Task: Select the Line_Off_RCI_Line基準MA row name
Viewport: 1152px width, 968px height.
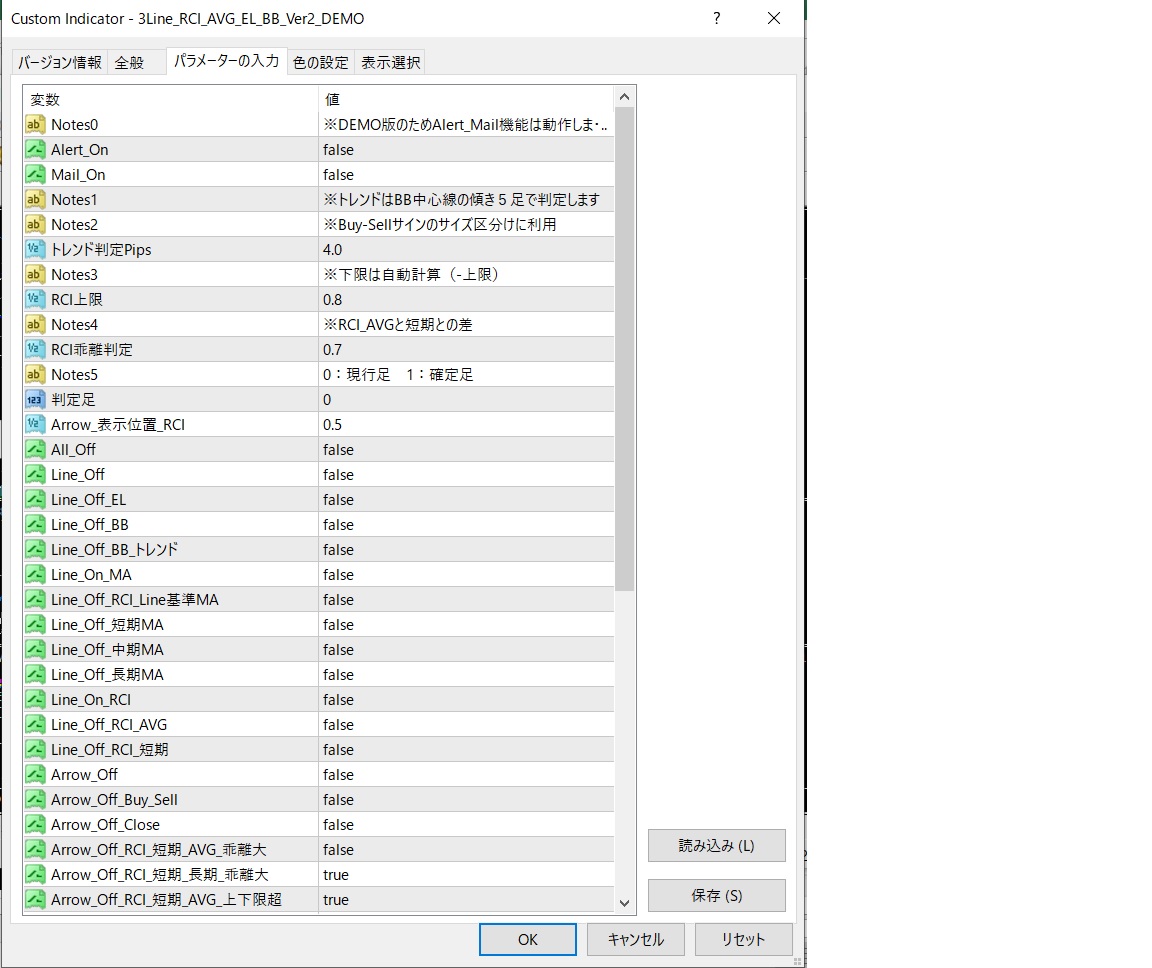Action: click(134, 599)
